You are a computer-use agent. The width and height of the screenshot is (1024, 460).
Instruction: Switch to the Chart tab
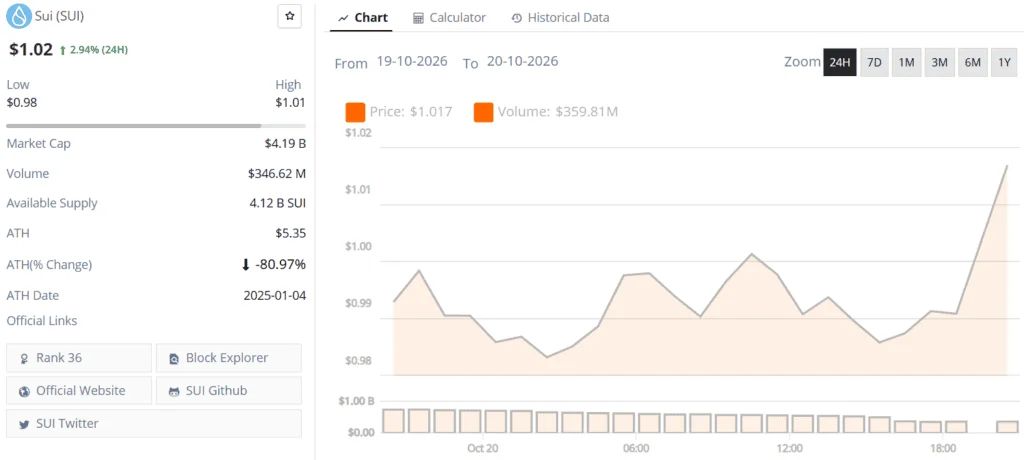click(362, 18)
